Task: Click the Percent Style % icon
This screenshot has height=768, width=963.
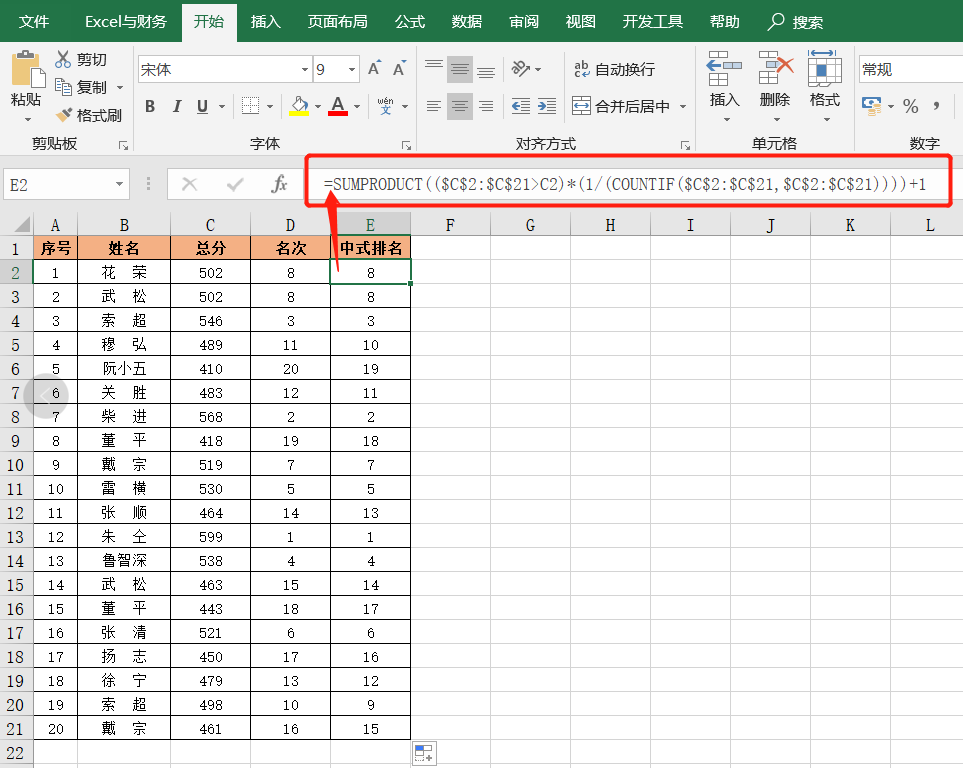Action: (x=910, y=106)
